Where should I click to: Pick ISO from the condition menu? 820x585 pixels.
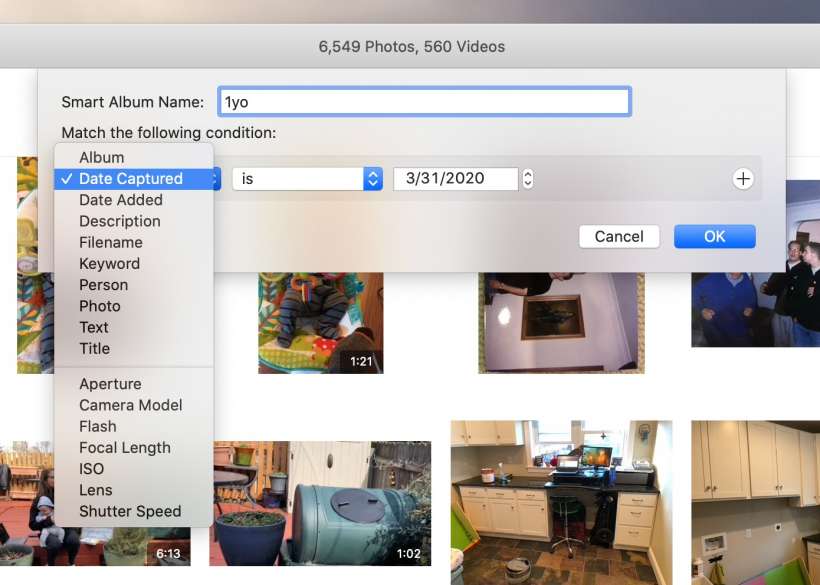(x=92, y=469)
